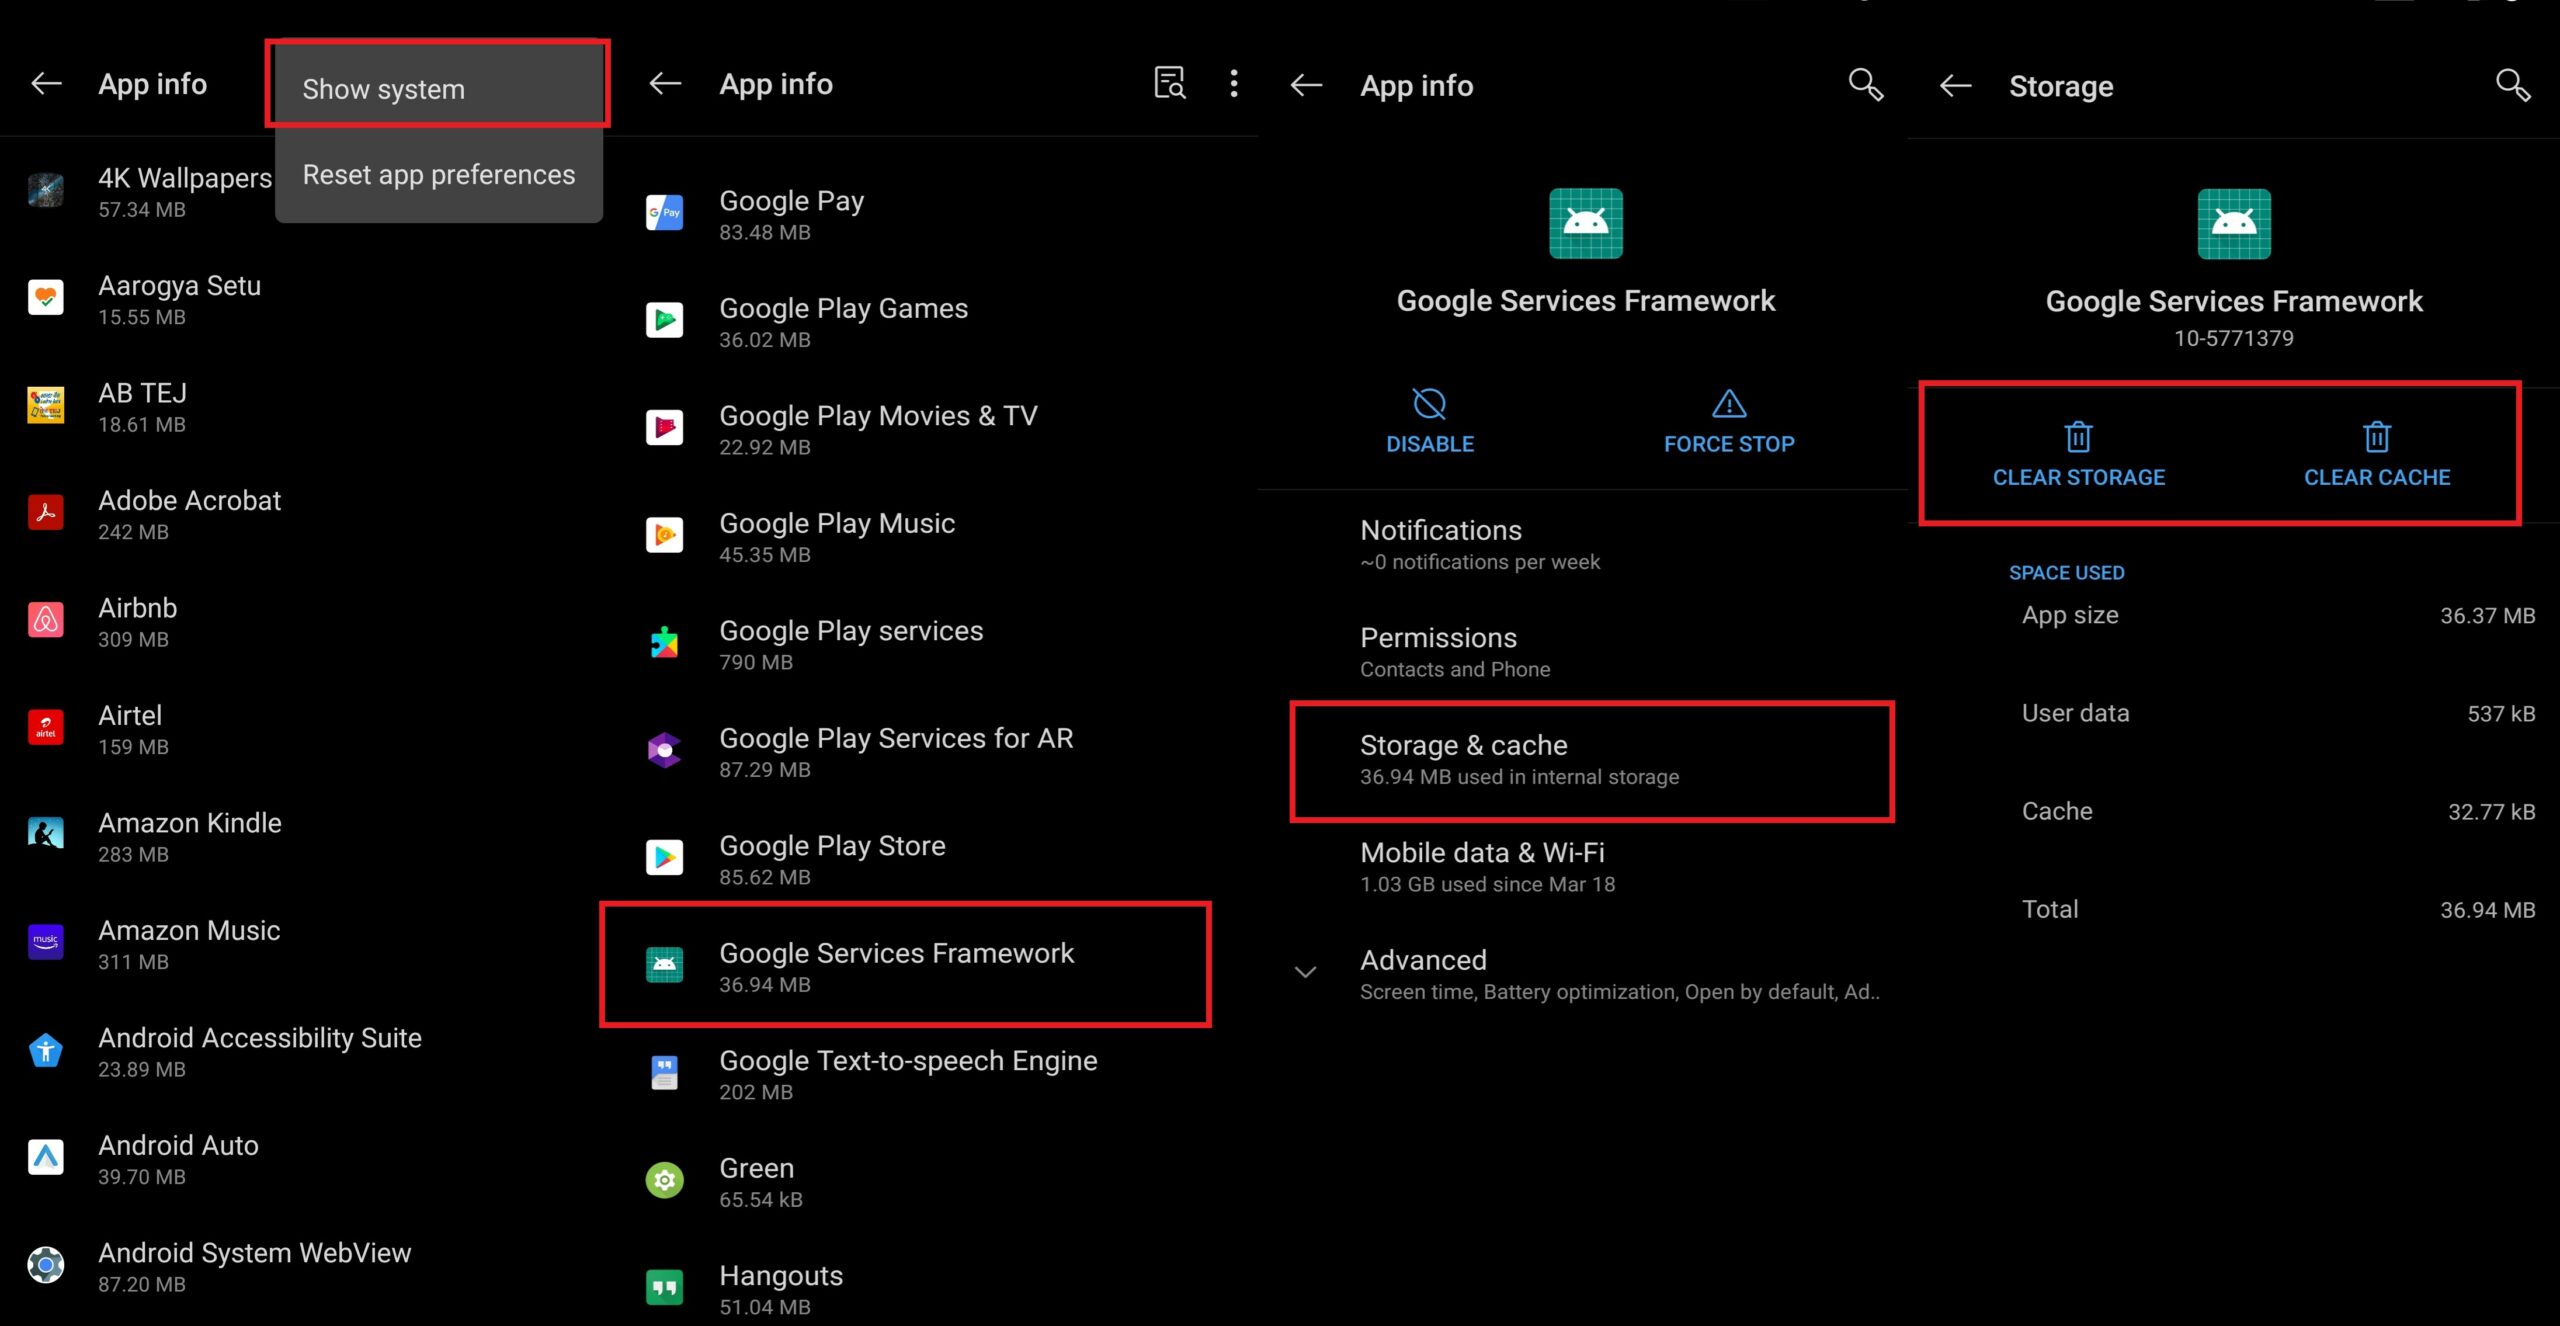Image resolution: width=2560 pixels, height=1326 pixels.
Task: Tap the search-in-list icon
Action: (x=1169, y=83)
